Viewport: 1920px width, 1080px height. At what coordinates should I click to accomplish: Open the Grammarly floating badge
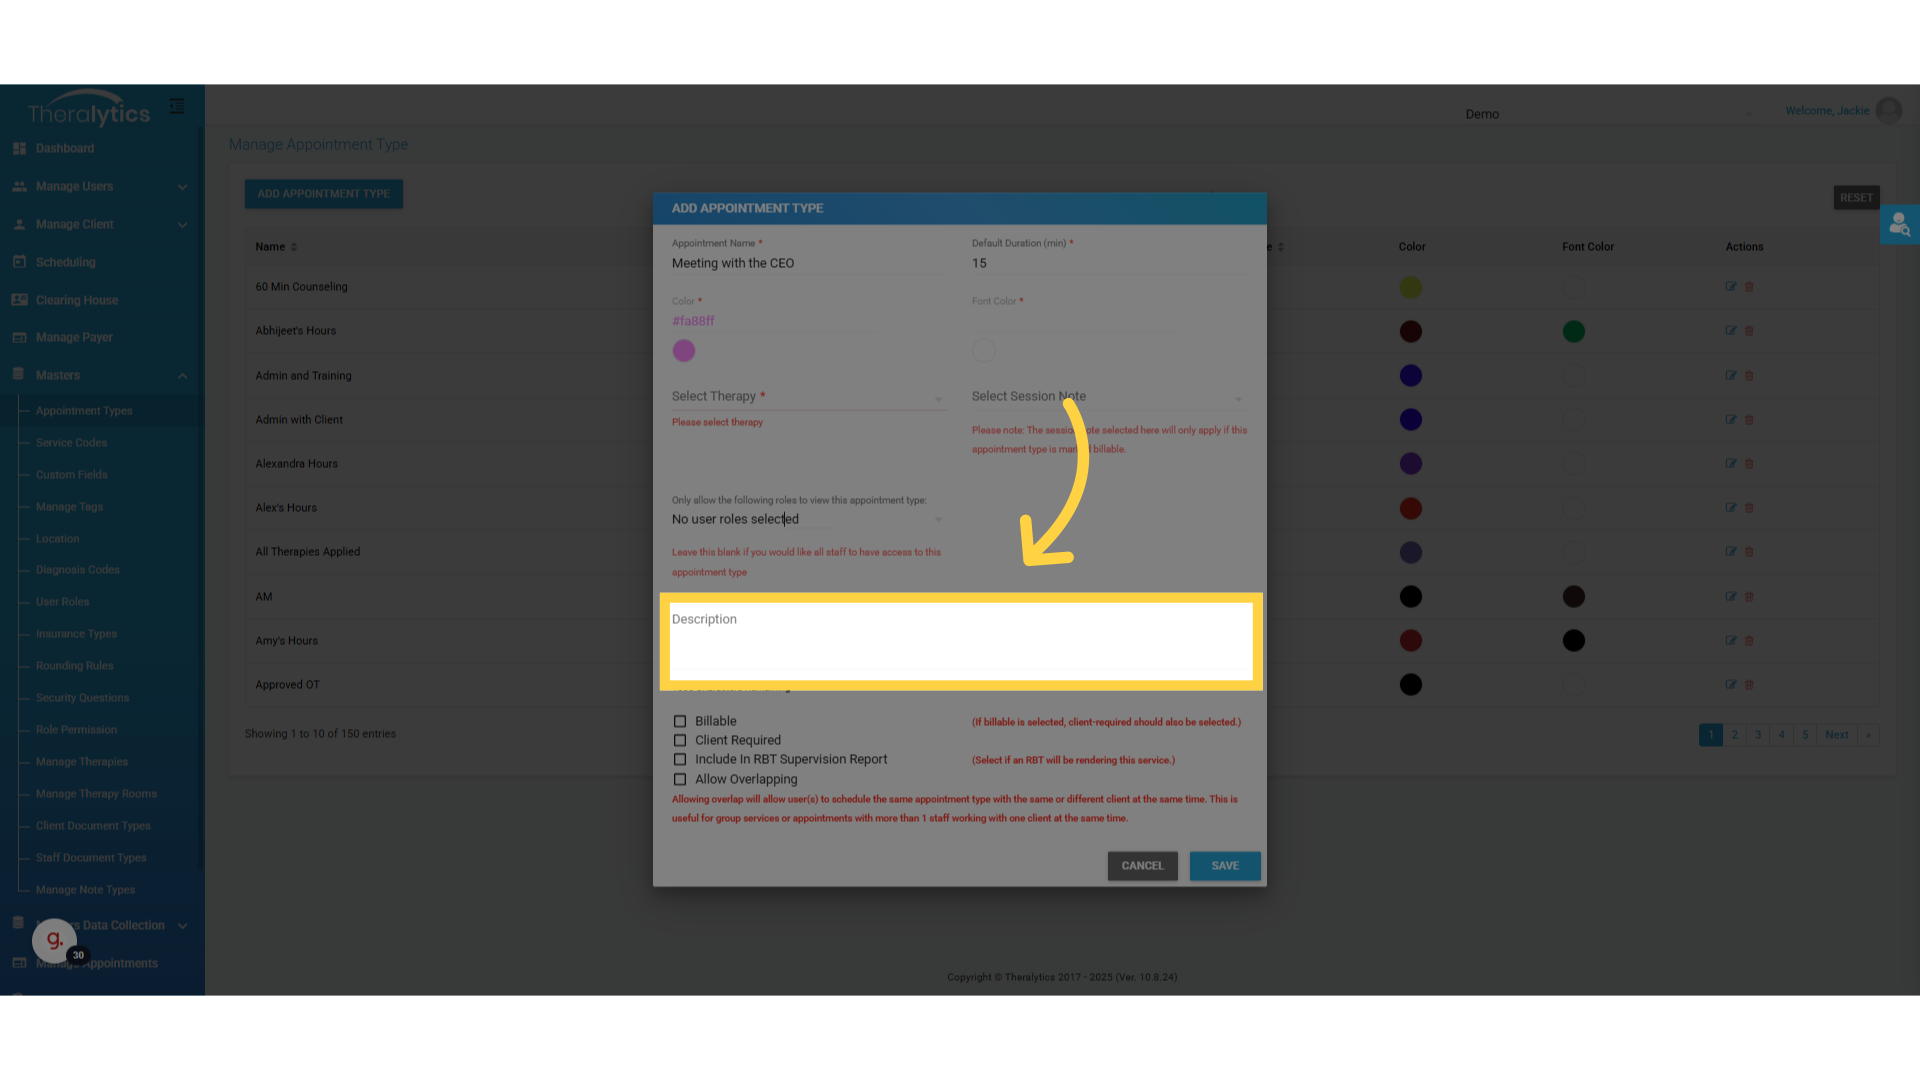pos(55,940)
